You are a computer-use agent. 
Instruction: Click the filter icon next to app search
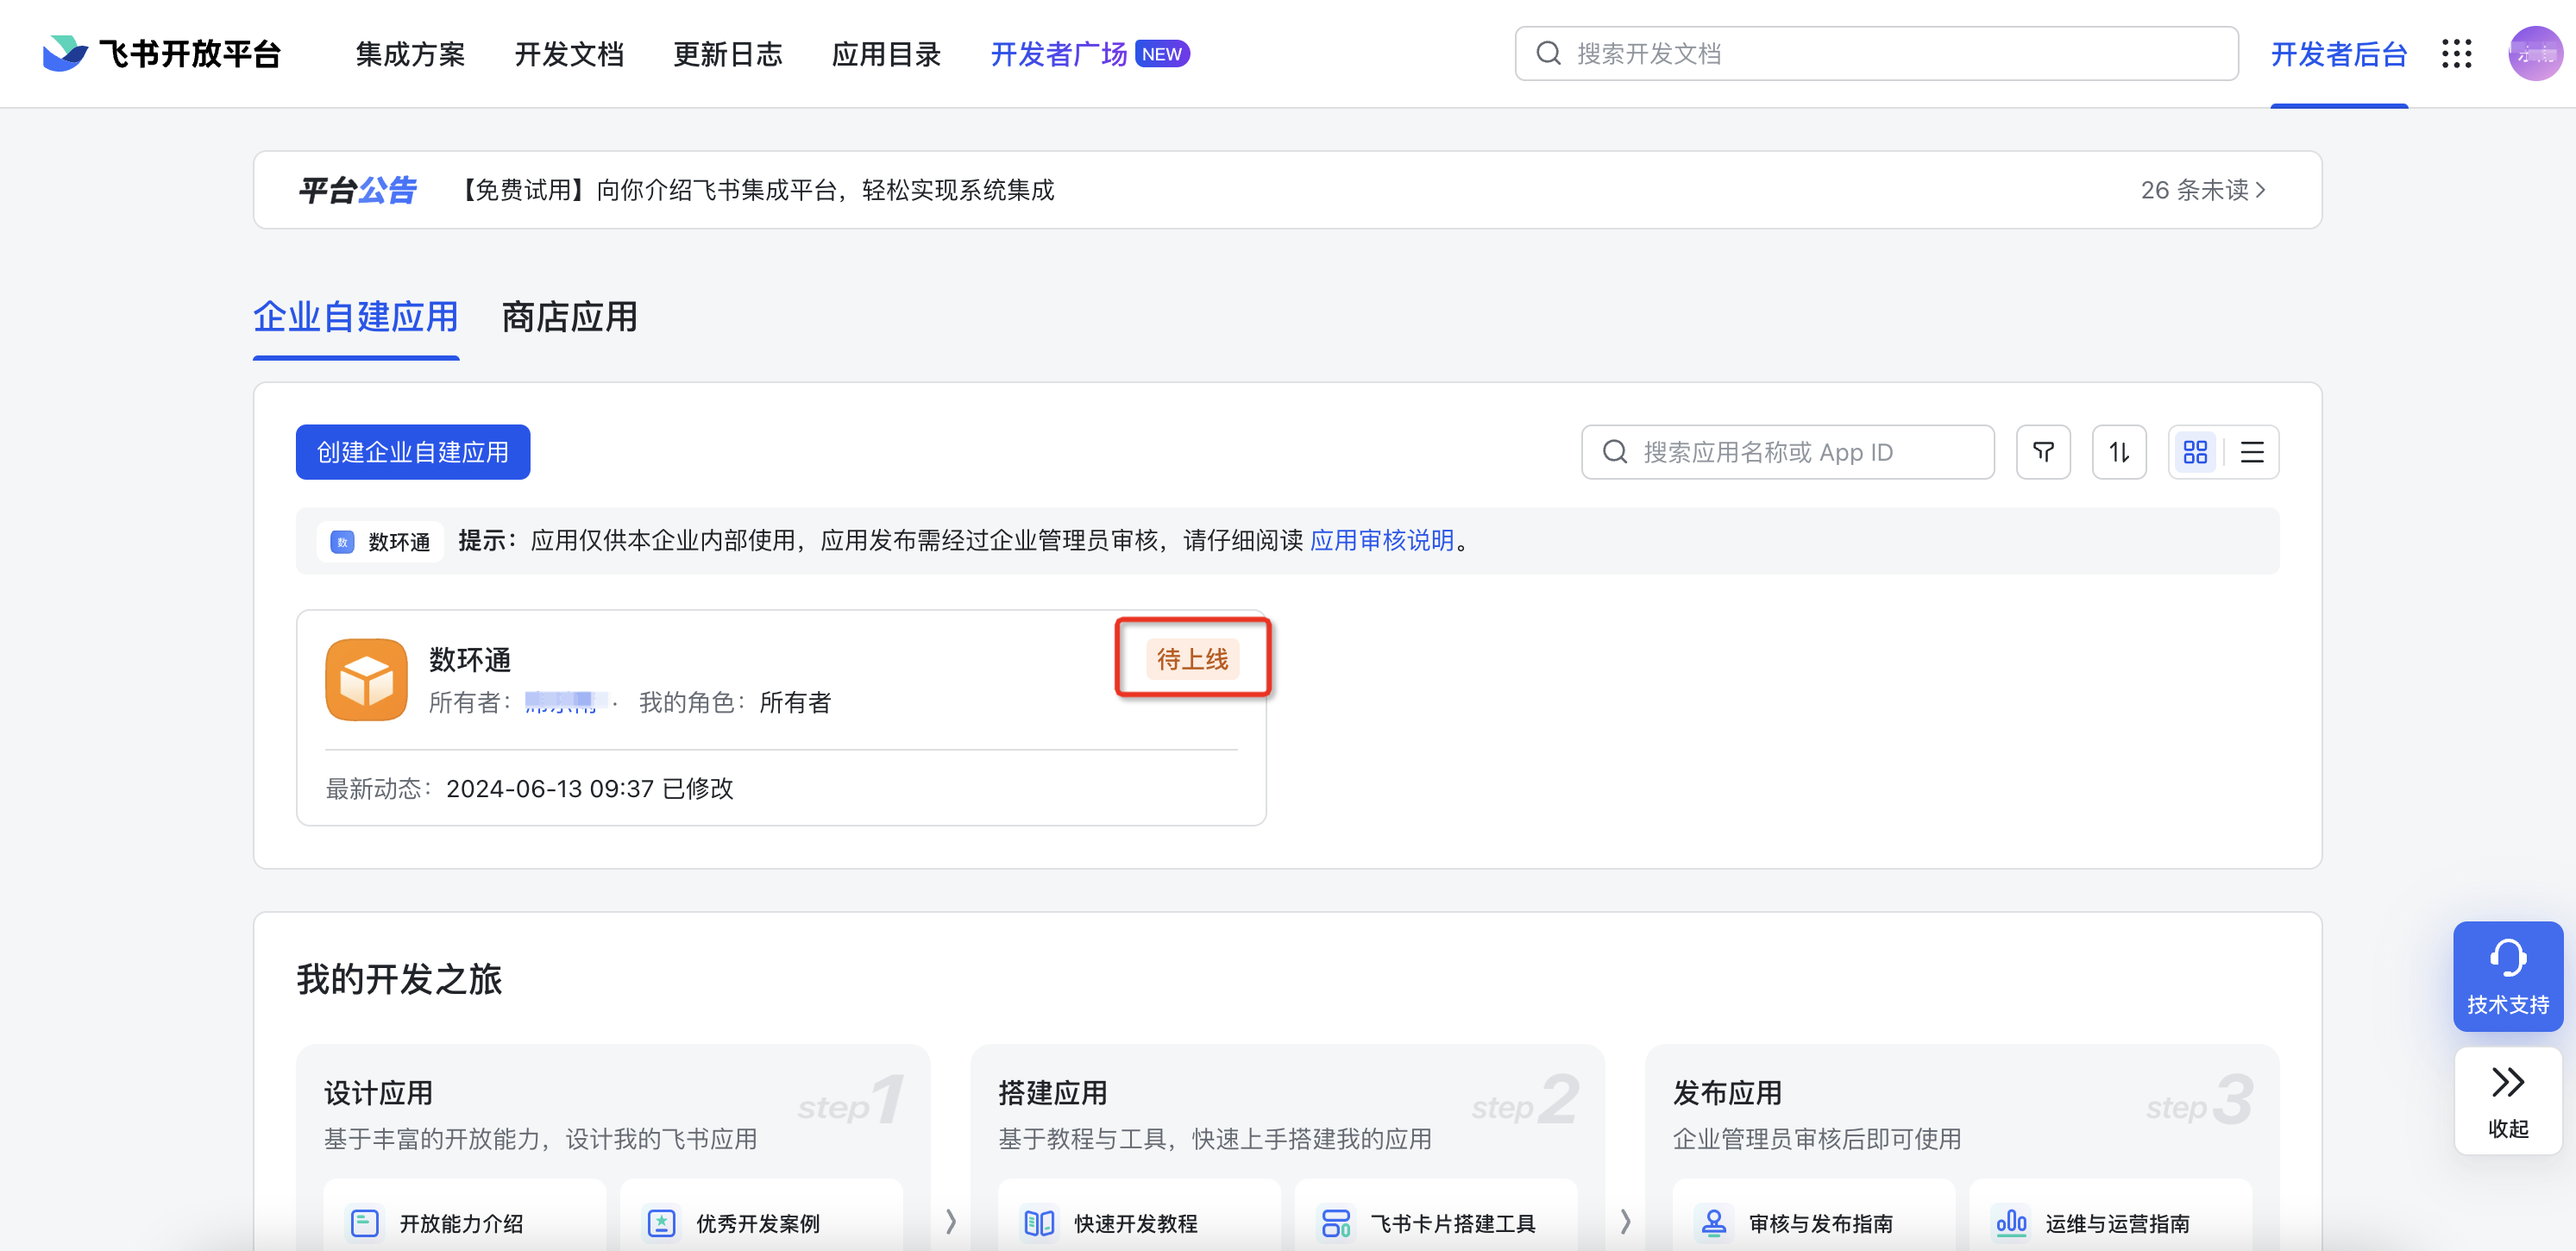(x=2043, y=452)
